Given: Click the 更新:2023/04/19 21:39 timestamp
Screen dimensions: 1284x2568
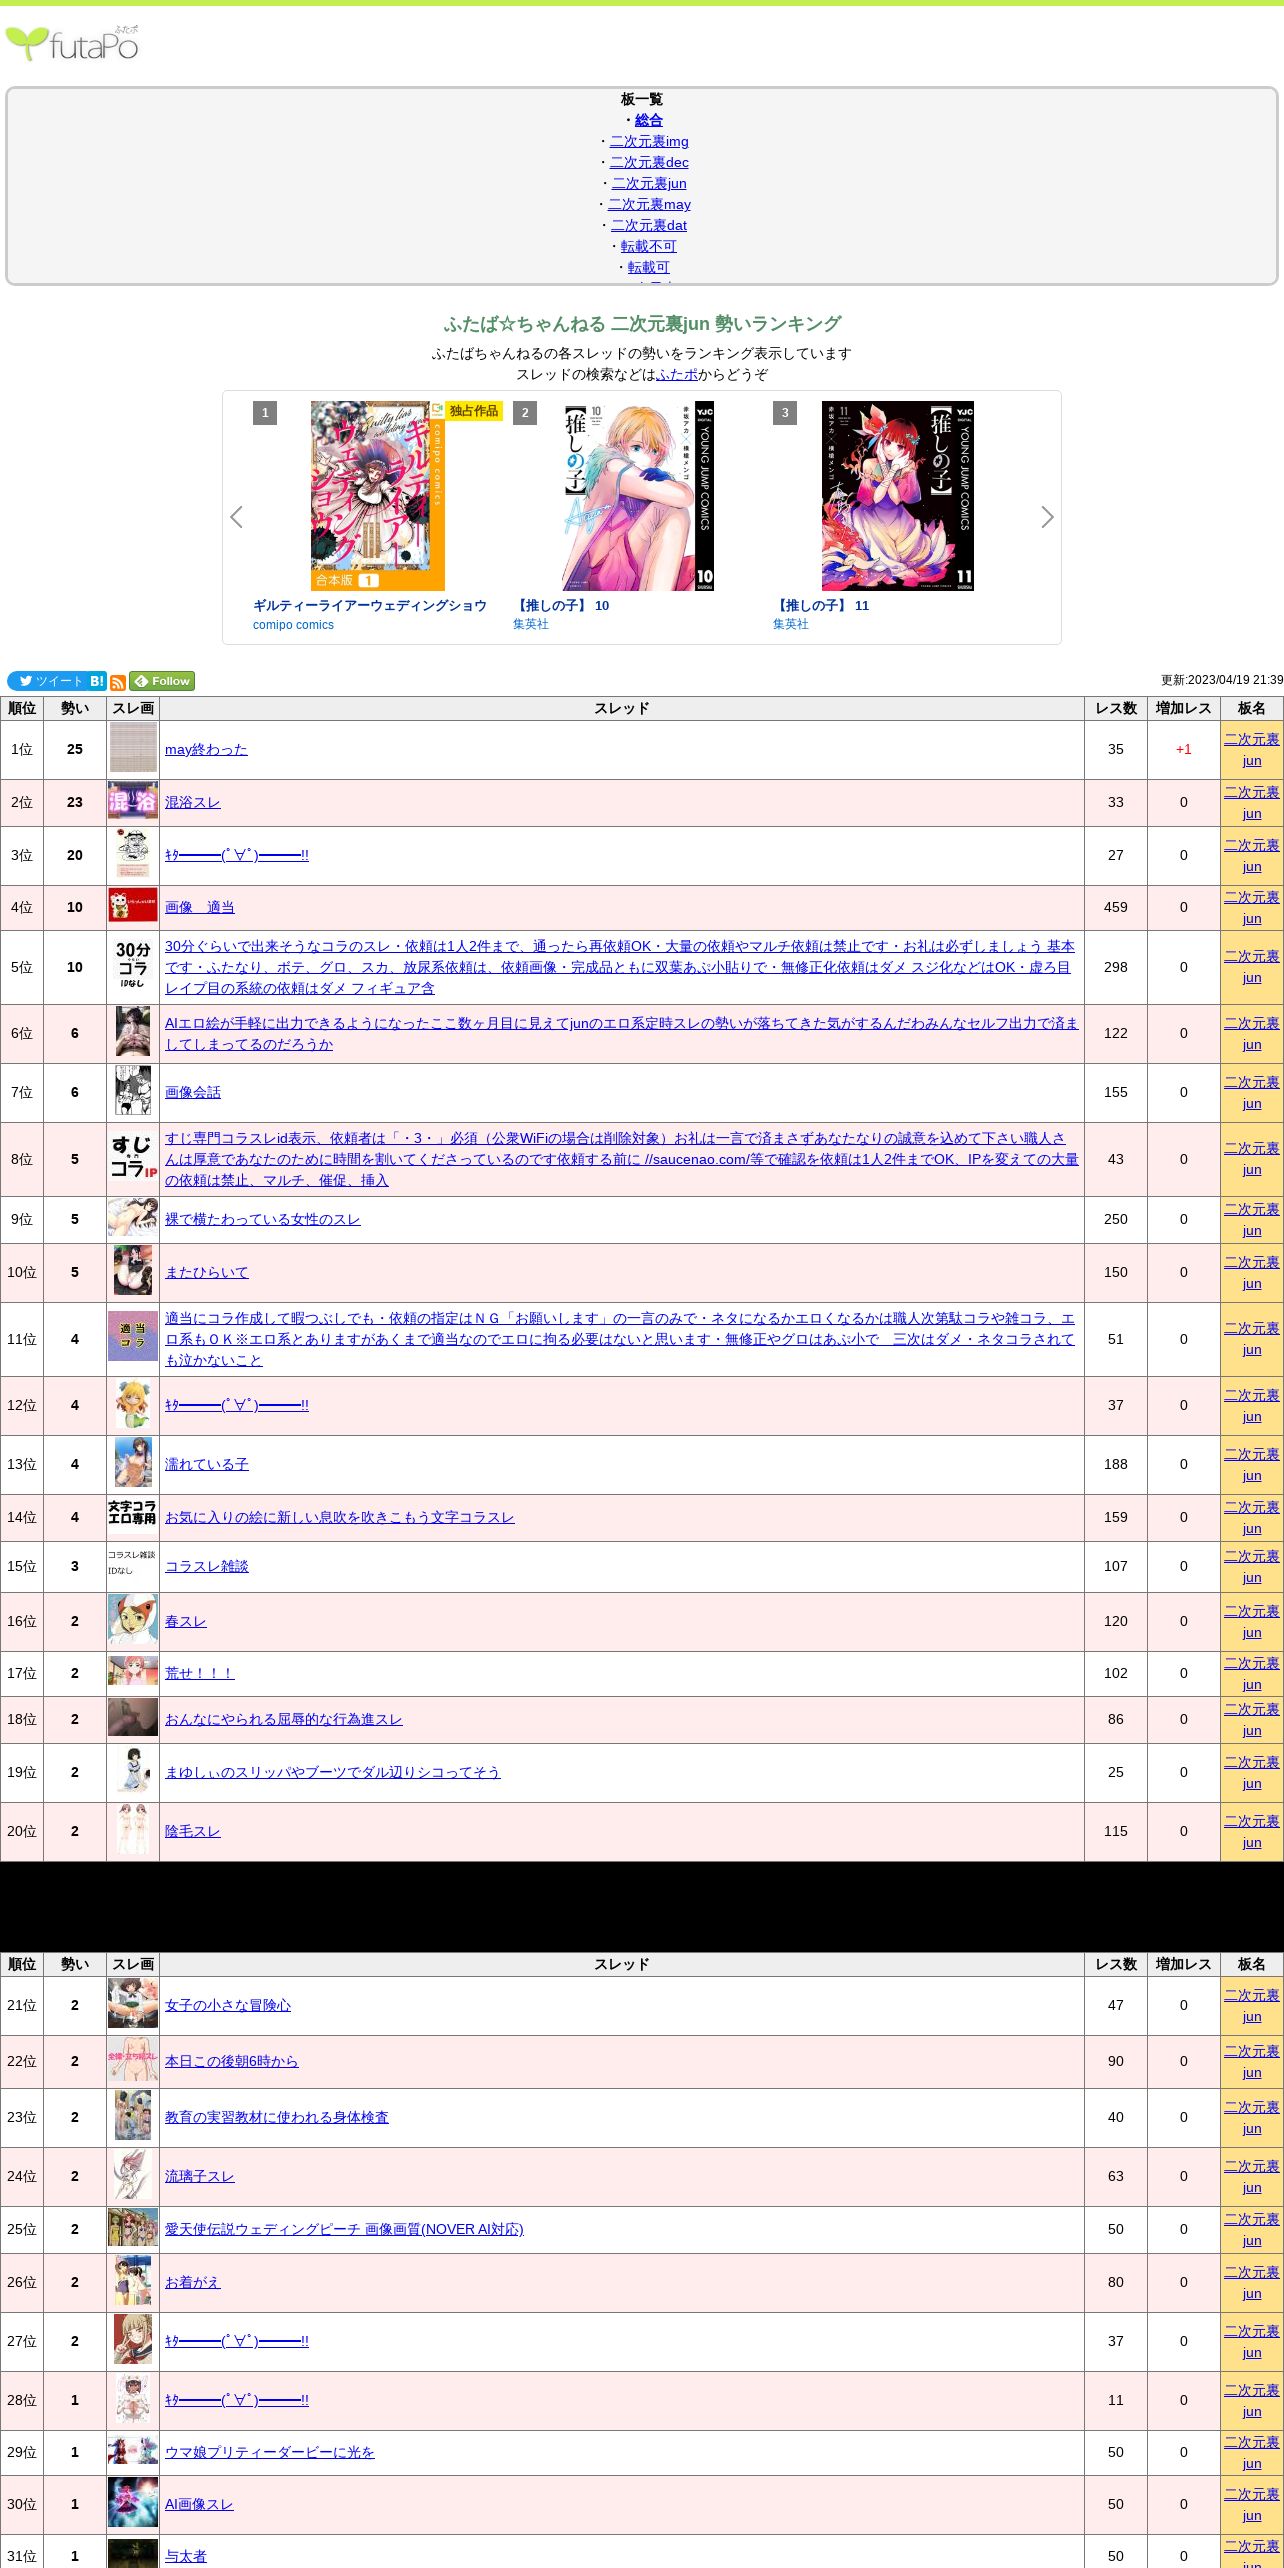Looking at the screenshot, I should (x=1221, y=680).
